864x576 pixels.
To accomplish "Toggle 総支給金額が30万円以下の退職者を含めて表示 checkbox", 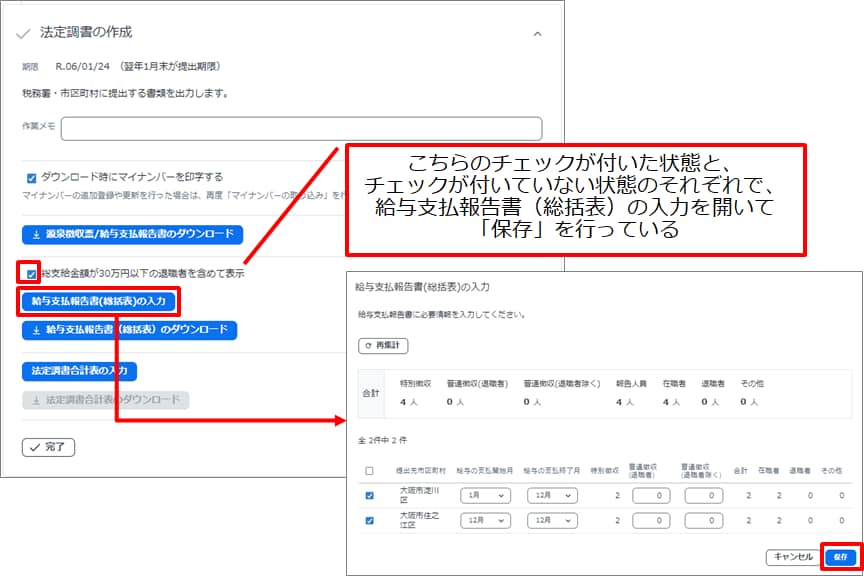I will click(32, 273).
